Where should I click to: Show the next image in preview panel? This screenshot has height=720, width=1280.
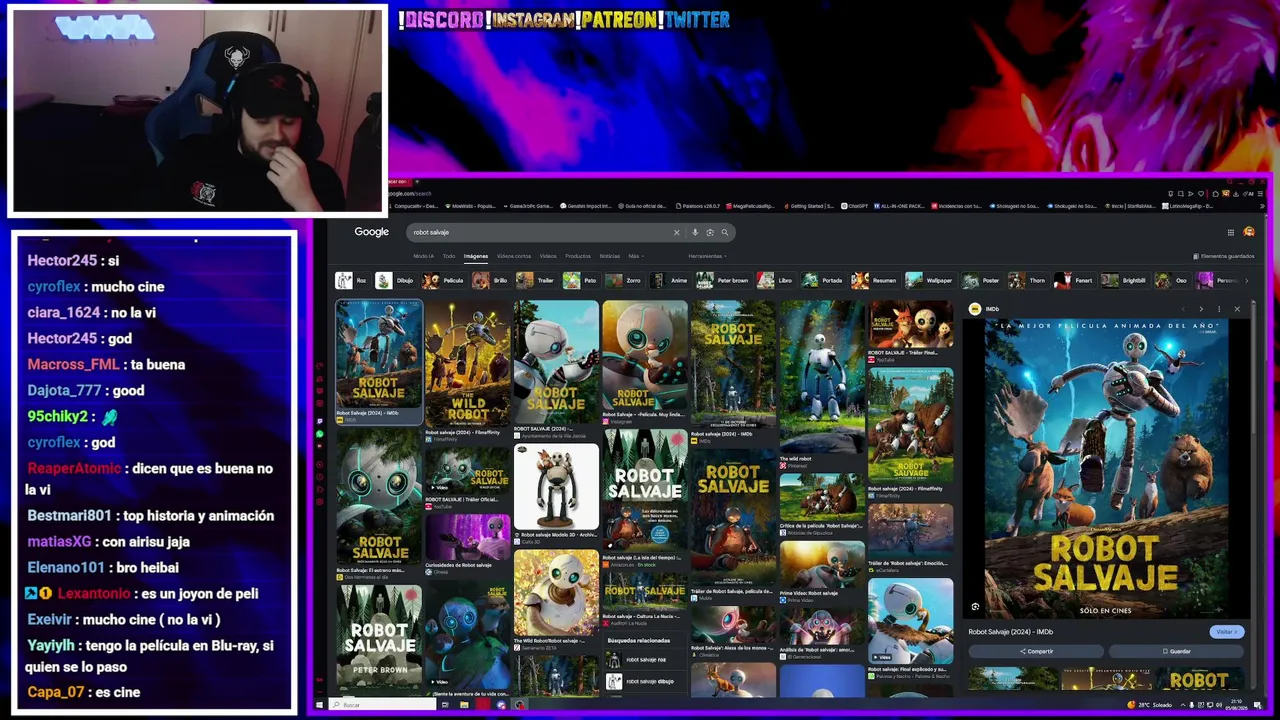[x=1201, y=309]
